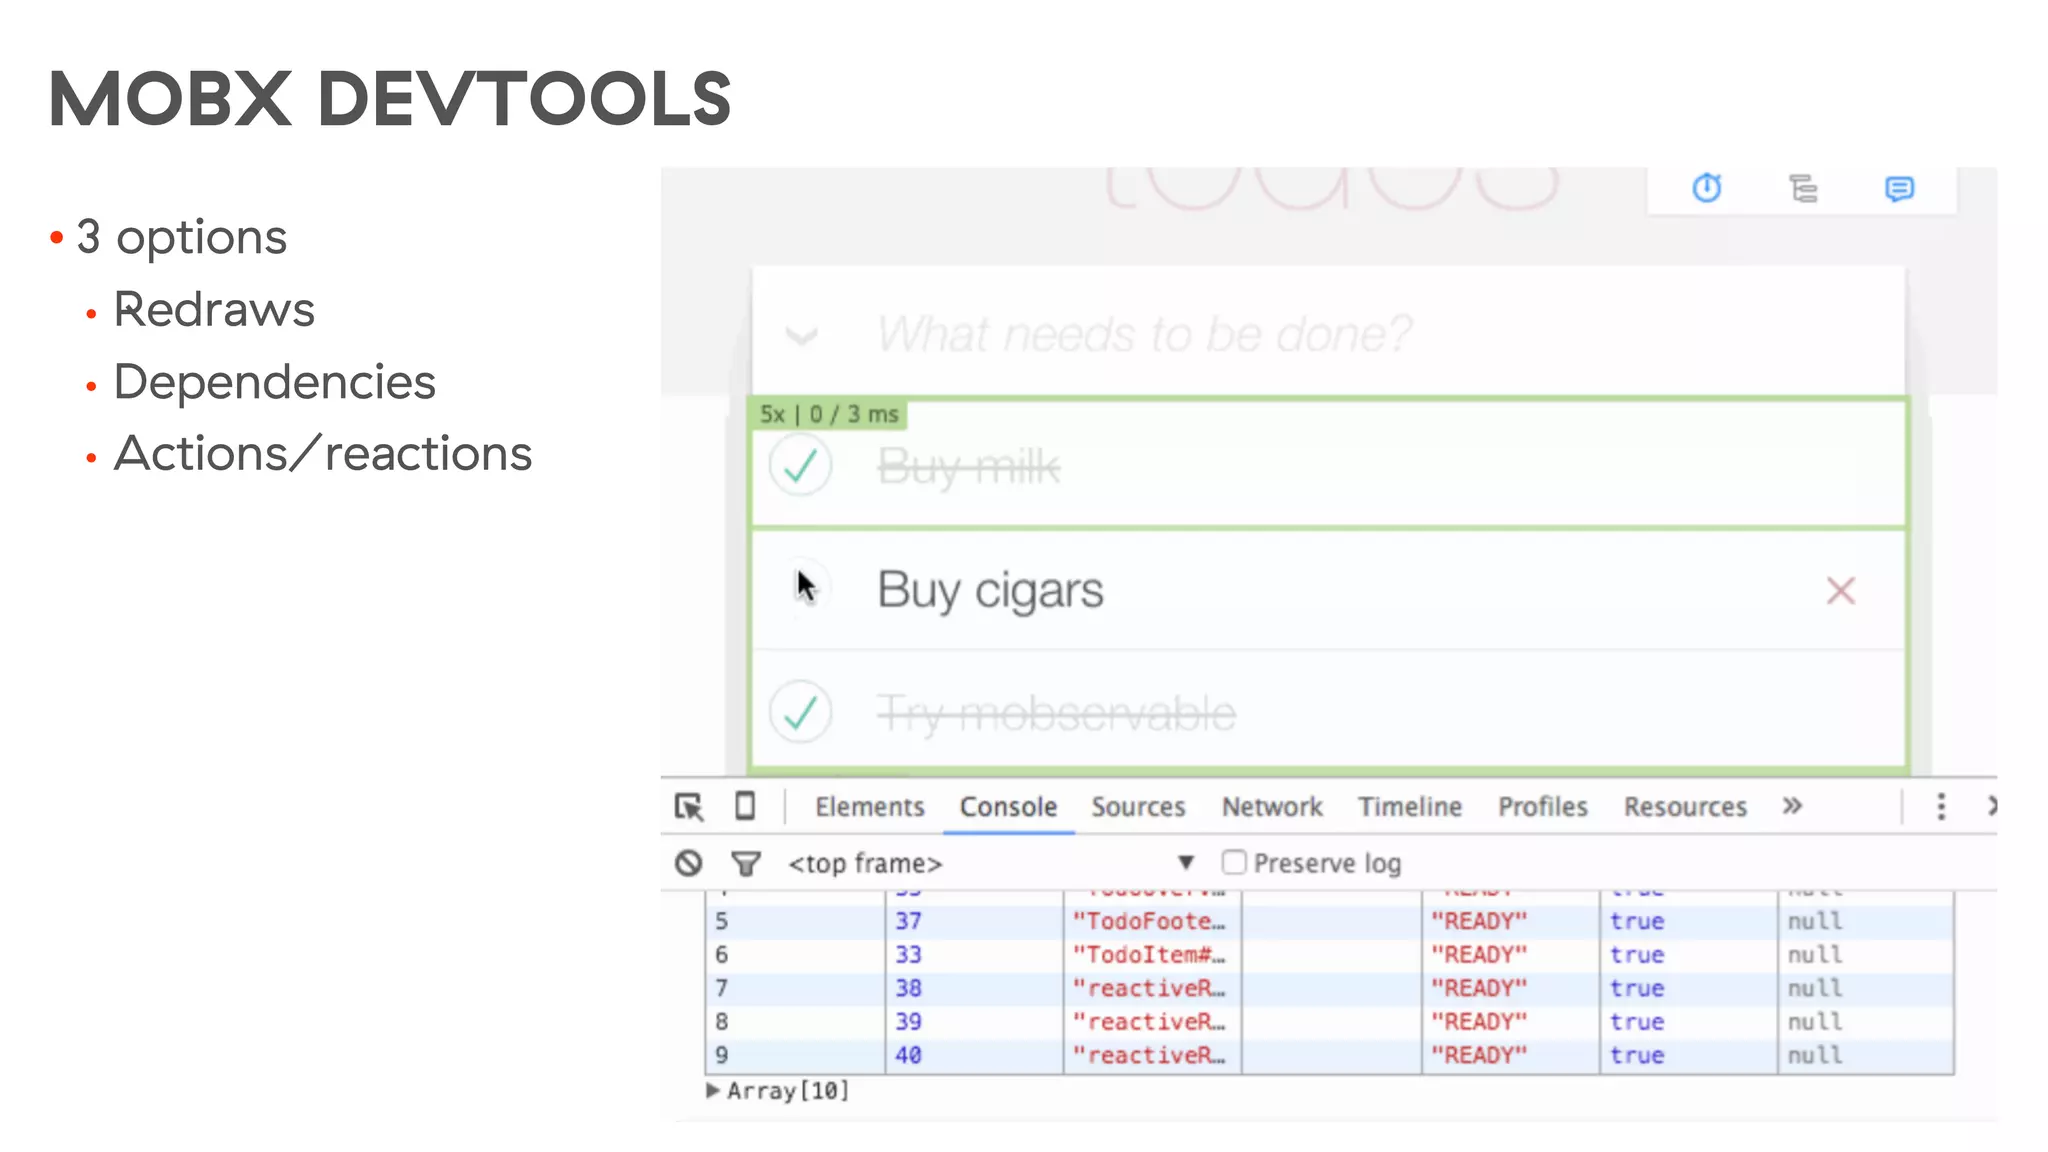2048x1152 pixels.
Task: Toggle the device mode phone icon
Action: coord(745,806)
